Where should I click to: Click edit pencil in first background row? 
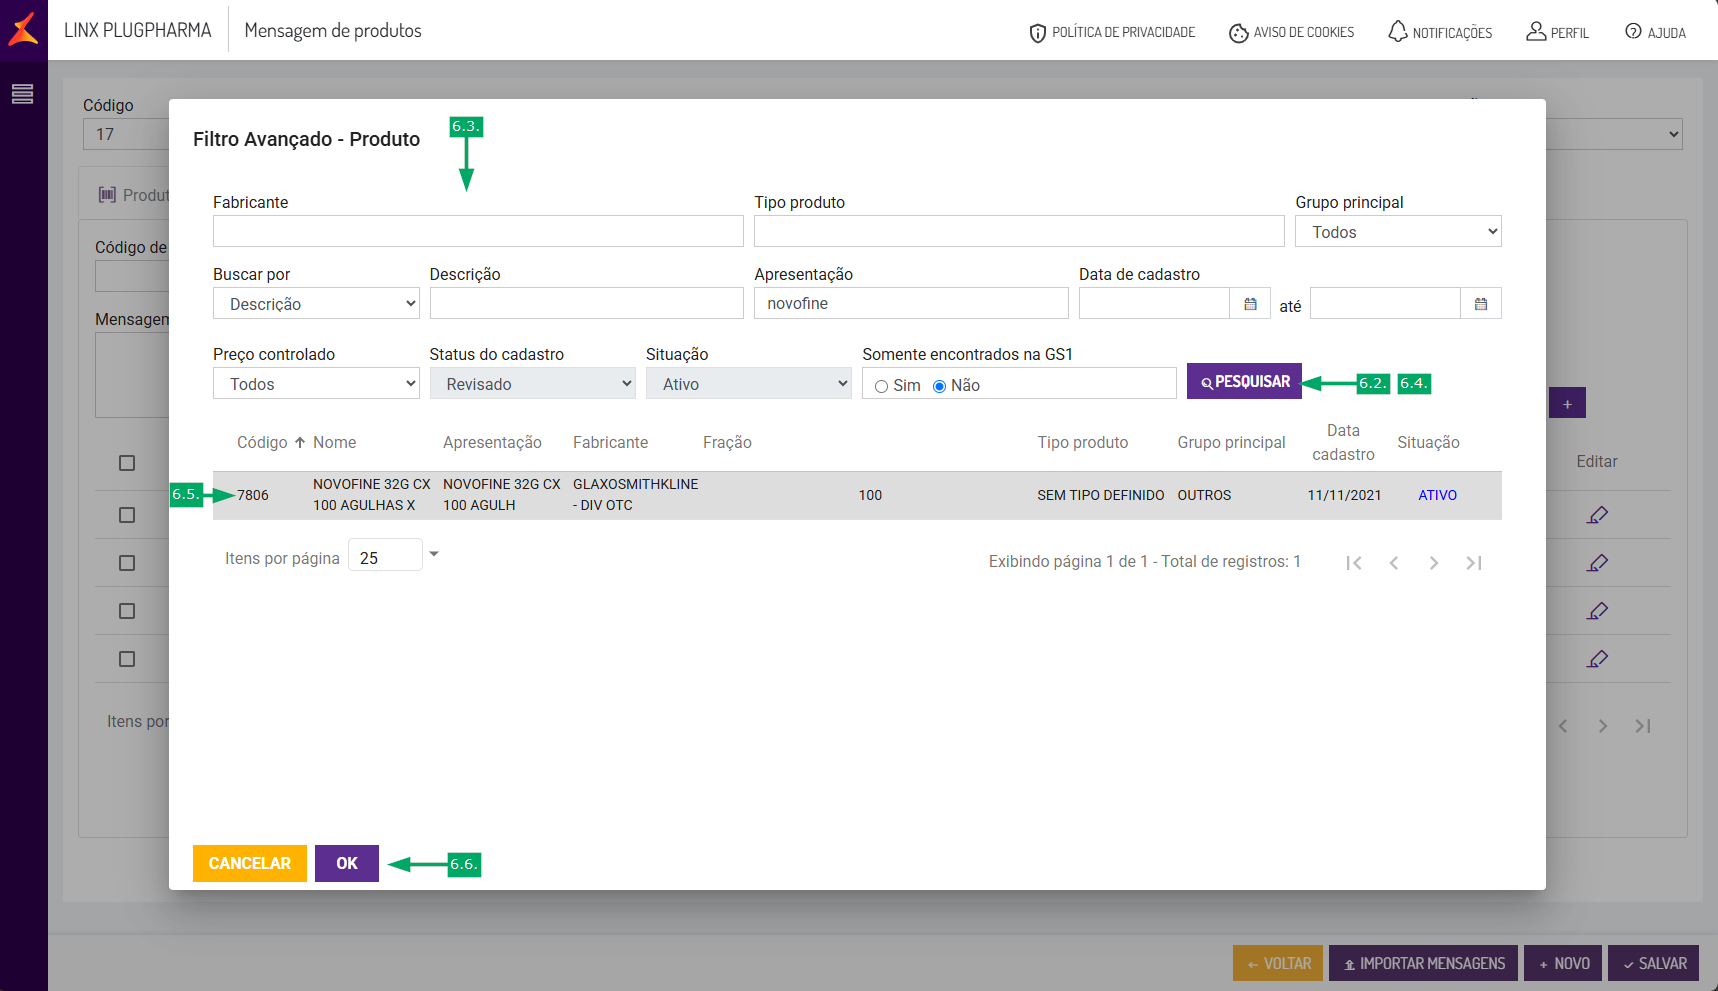(x=1598, y=515)
